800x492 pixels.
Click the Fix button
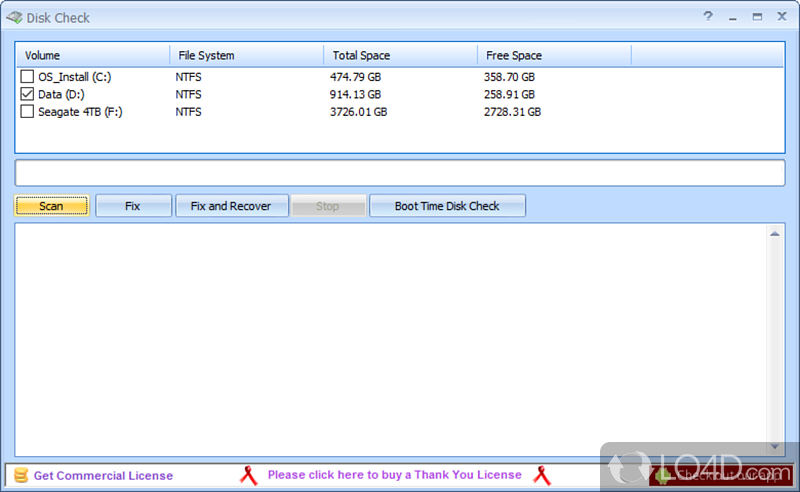133,206
